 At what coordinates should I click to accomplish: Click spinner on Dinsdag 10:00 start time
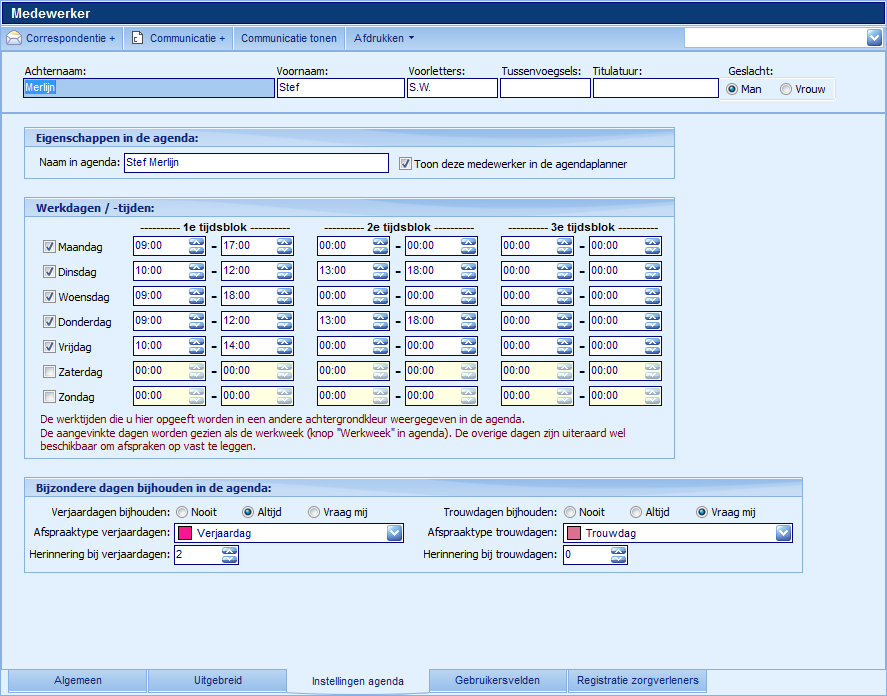196,270
